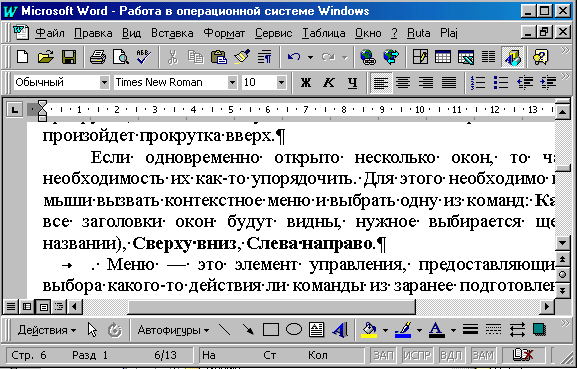Open the Файл menu
Image resolution: width=577 pixels, height=369 pixels.
pos(50,33)
